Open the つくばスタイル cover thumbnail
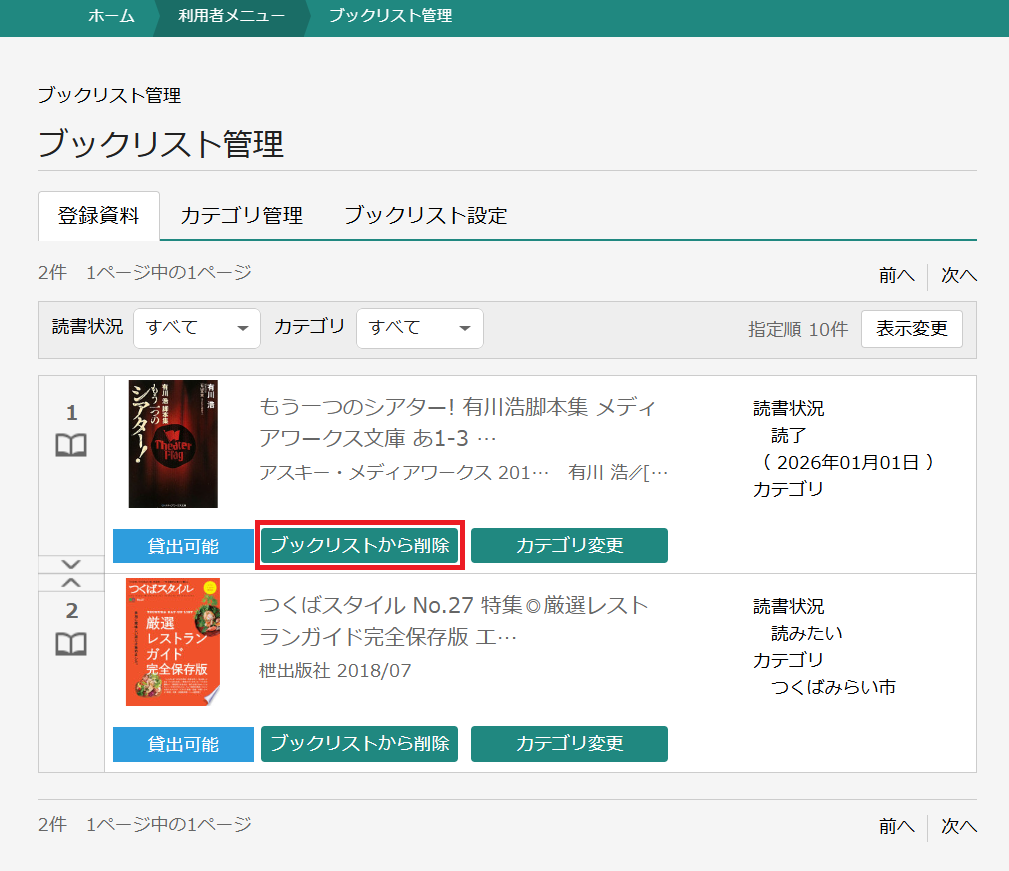Viewport: 1009px width, 871px height. (x=173, y=642)
